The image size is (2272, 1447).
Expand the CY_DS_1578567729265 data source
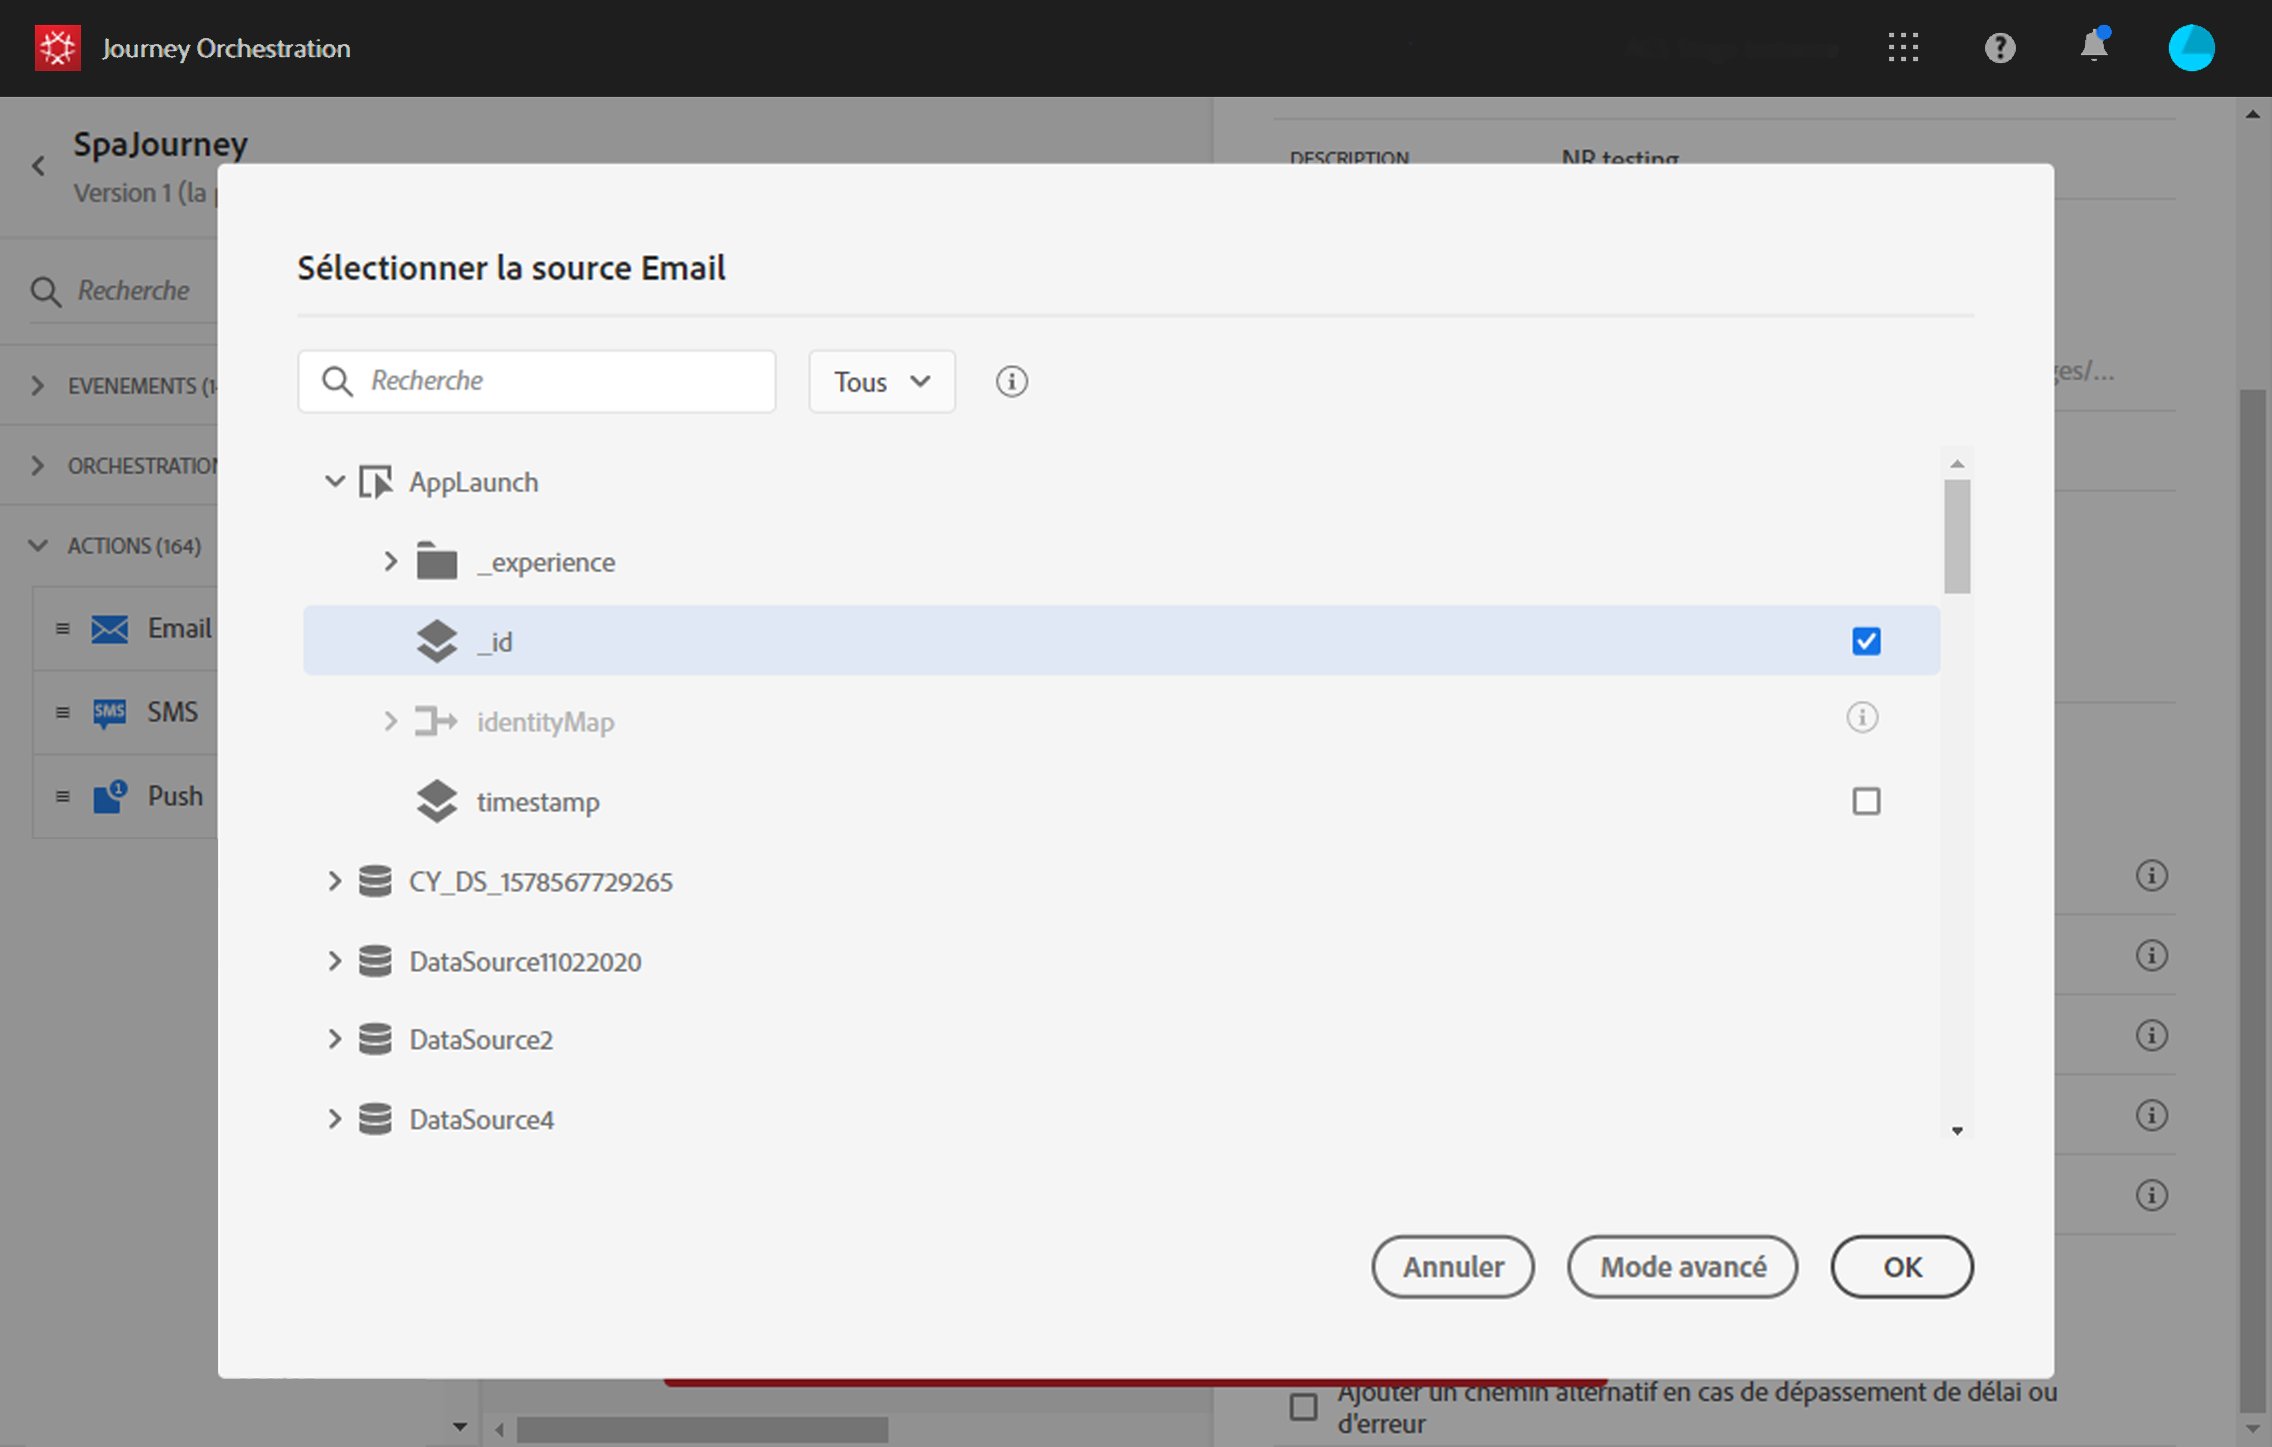pyautogui.click(x=335, y=881)
